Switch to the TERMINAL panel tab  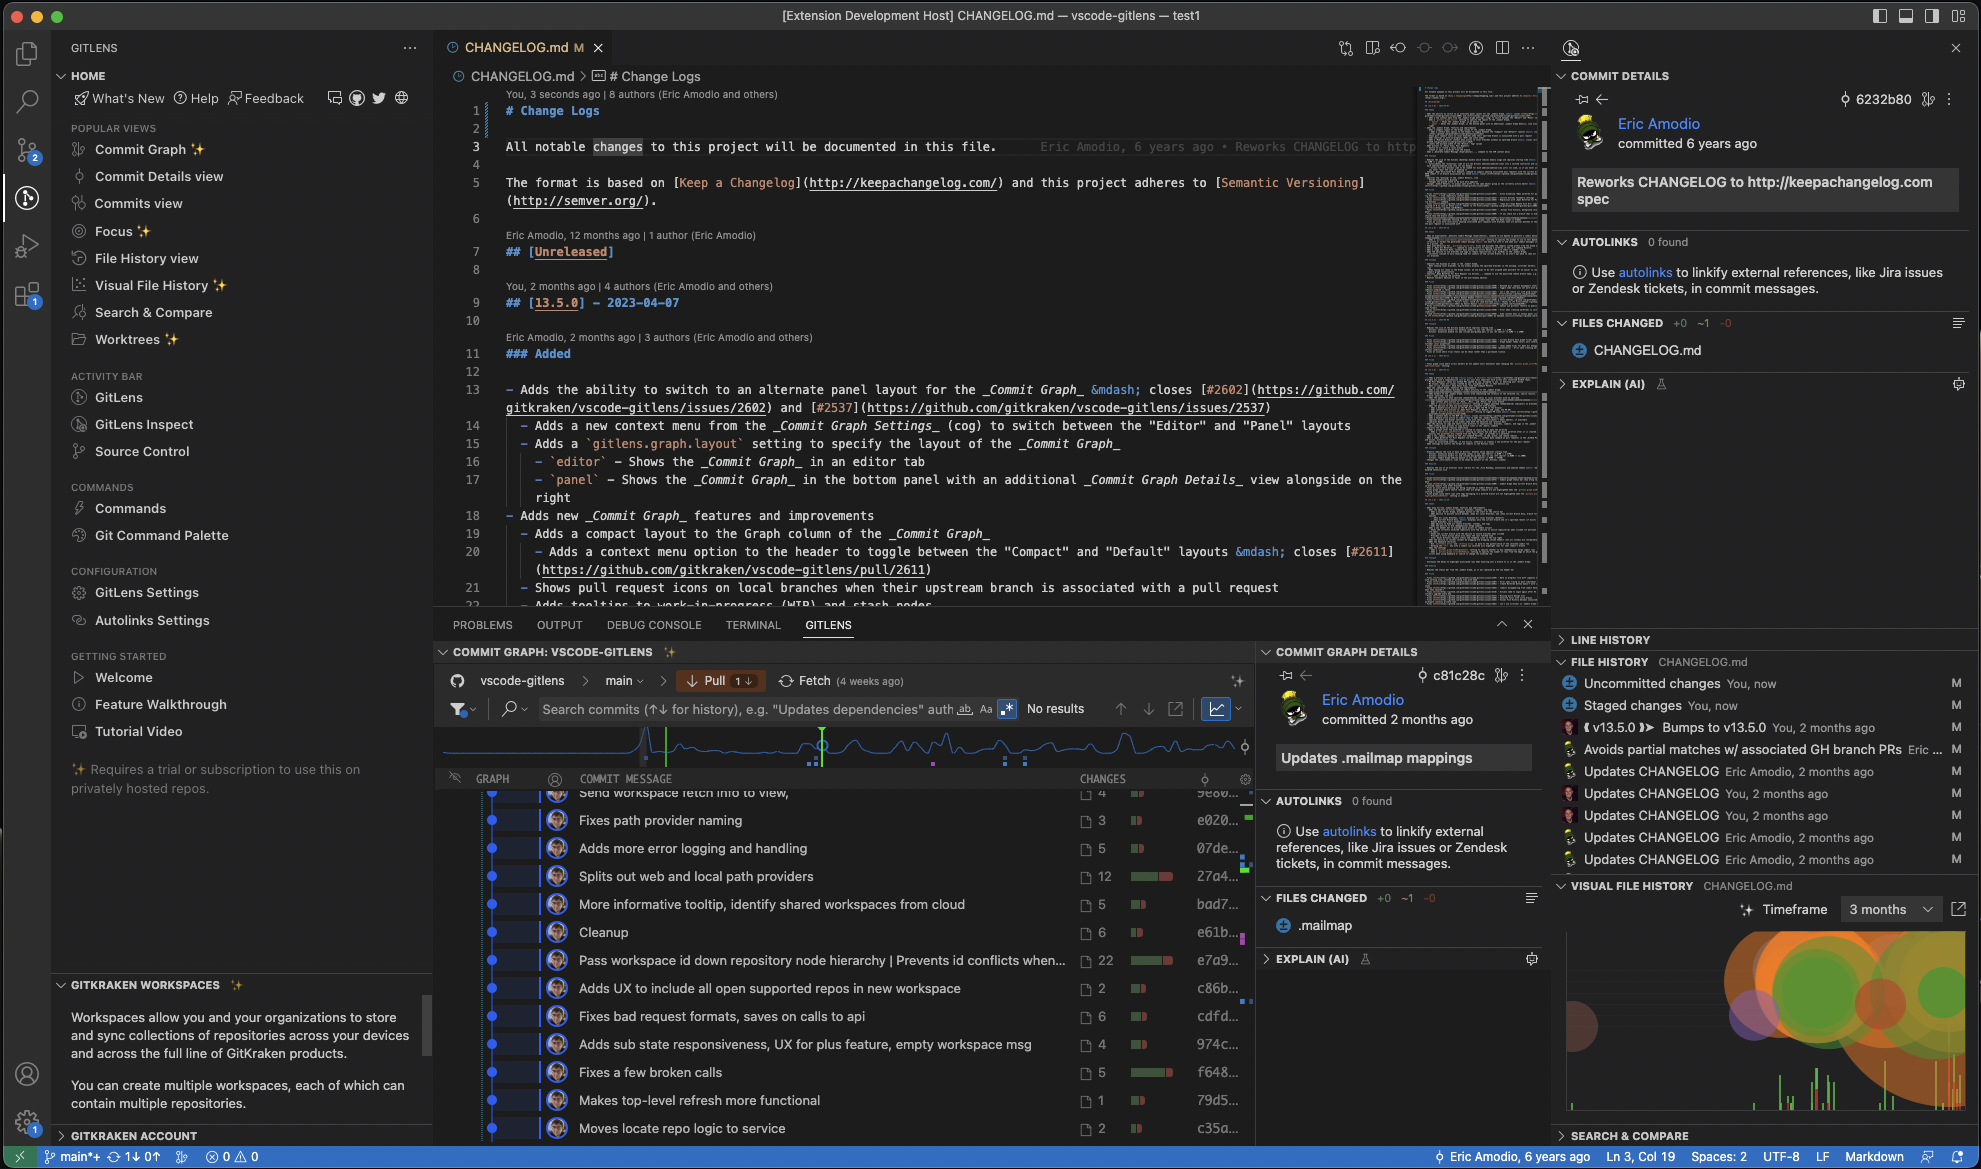[x=753, y=625]
